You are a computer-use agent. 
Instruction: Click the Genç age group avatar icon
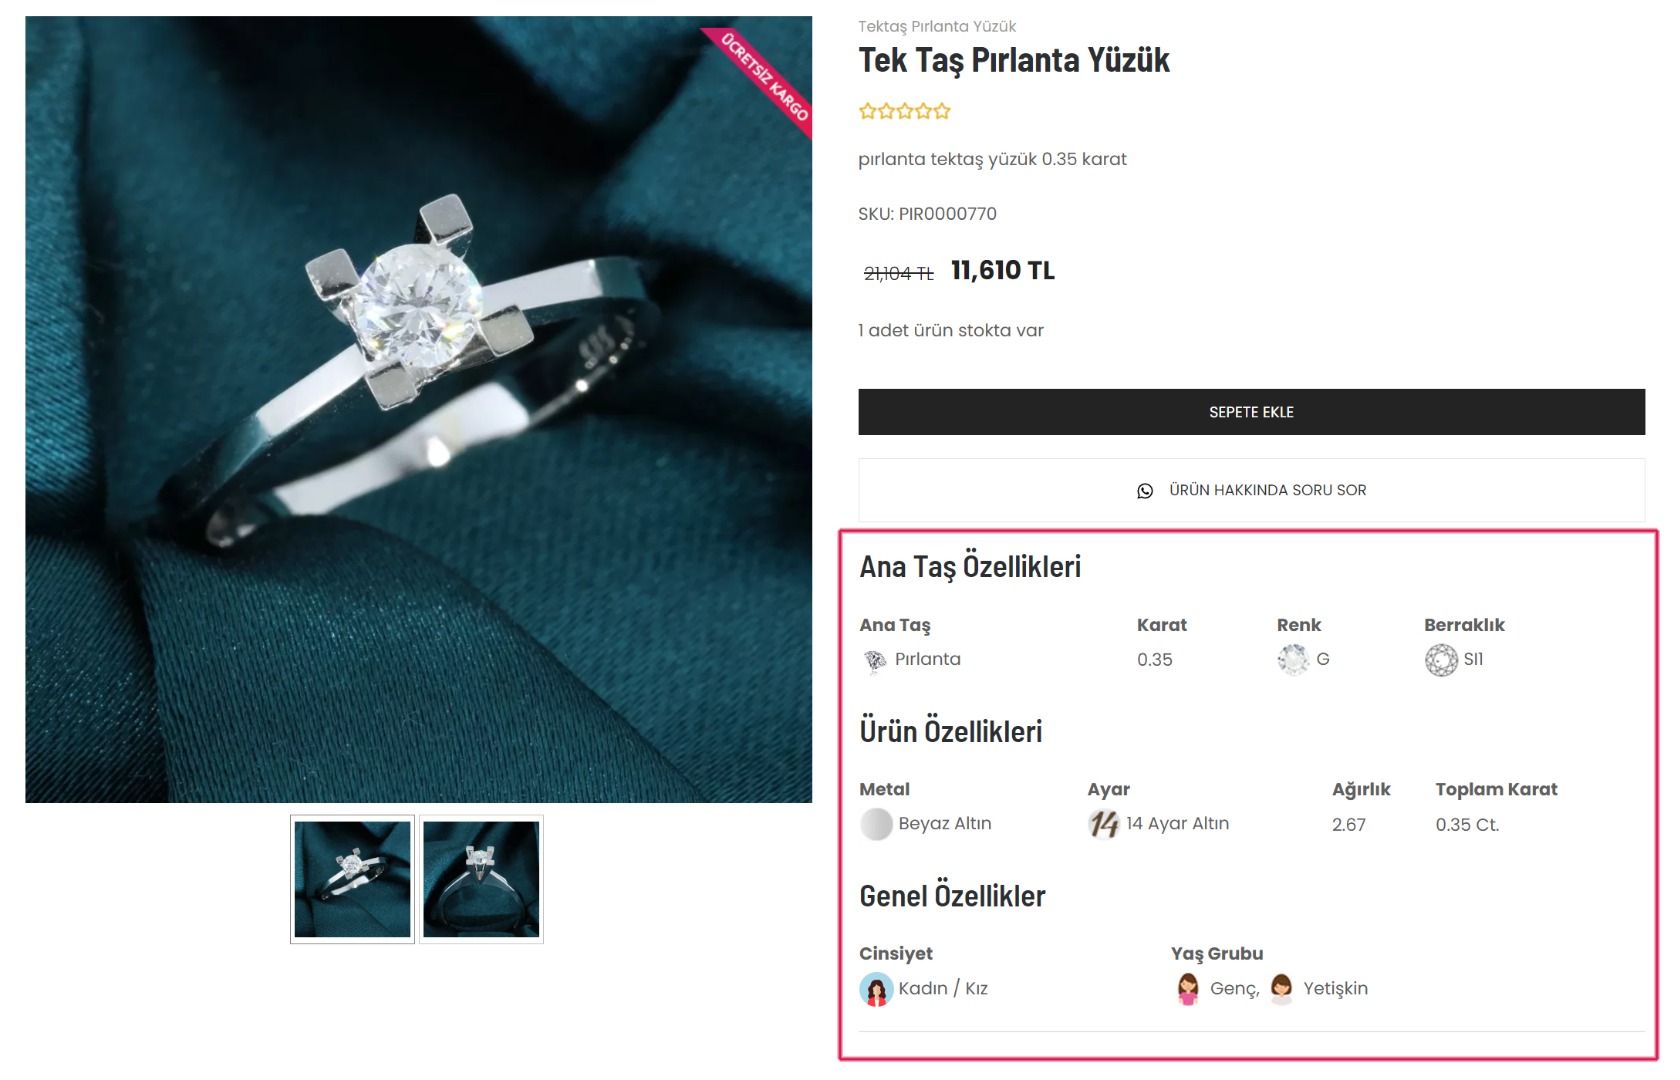click(x=1188, y=989)
